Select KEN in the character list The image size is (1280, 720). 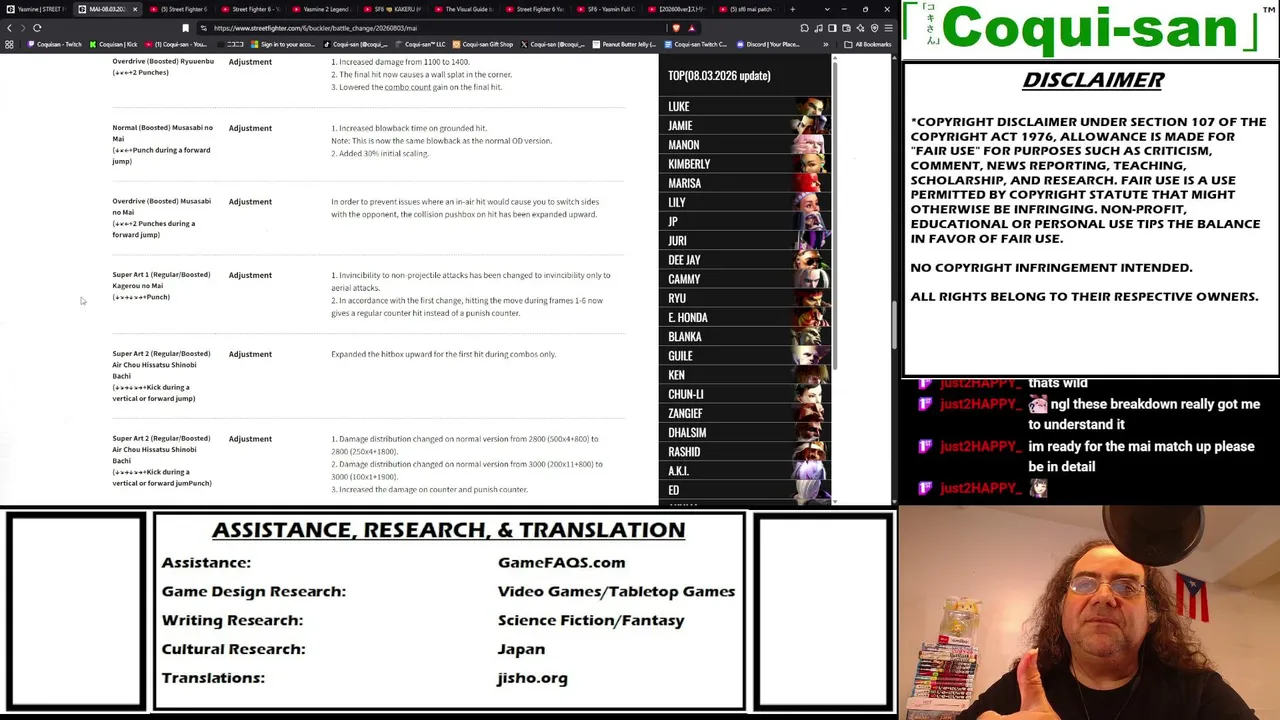pos(744,375)
